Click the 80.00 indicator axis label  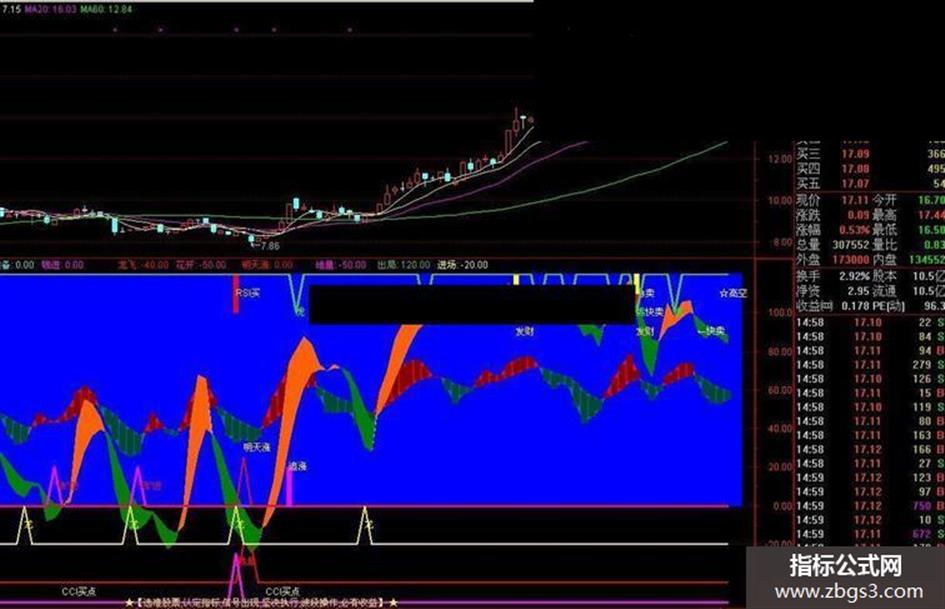[x=780, y=352]
